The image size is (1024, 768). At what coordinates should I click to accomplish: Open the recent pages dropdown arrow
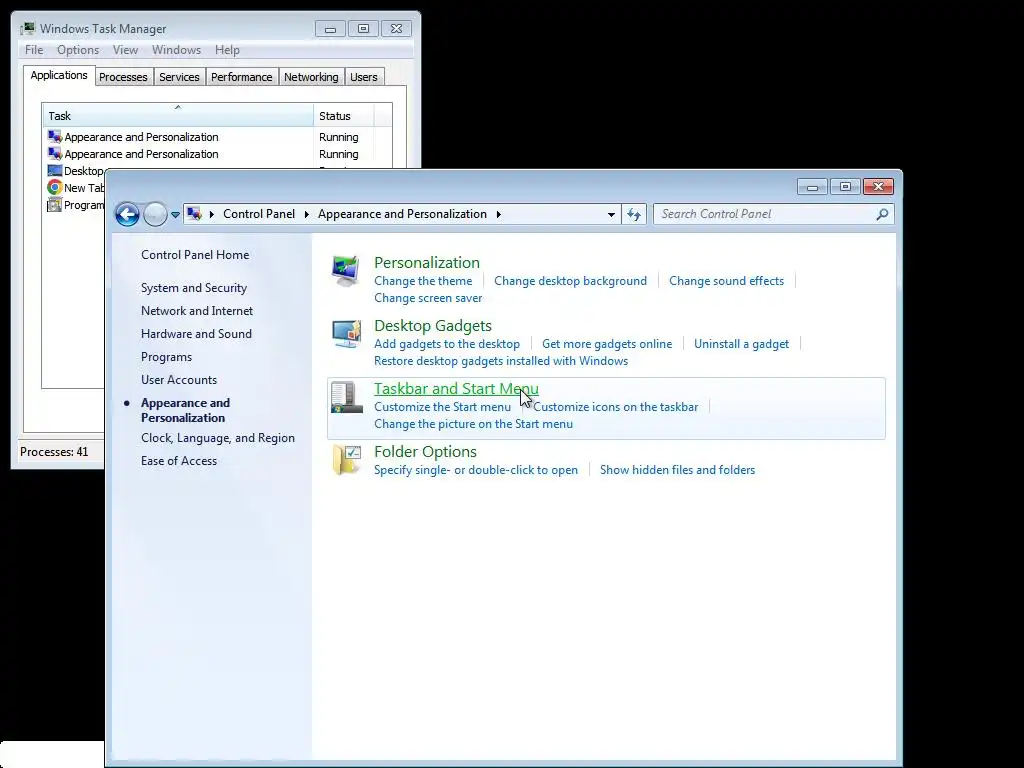pos(175,214)
